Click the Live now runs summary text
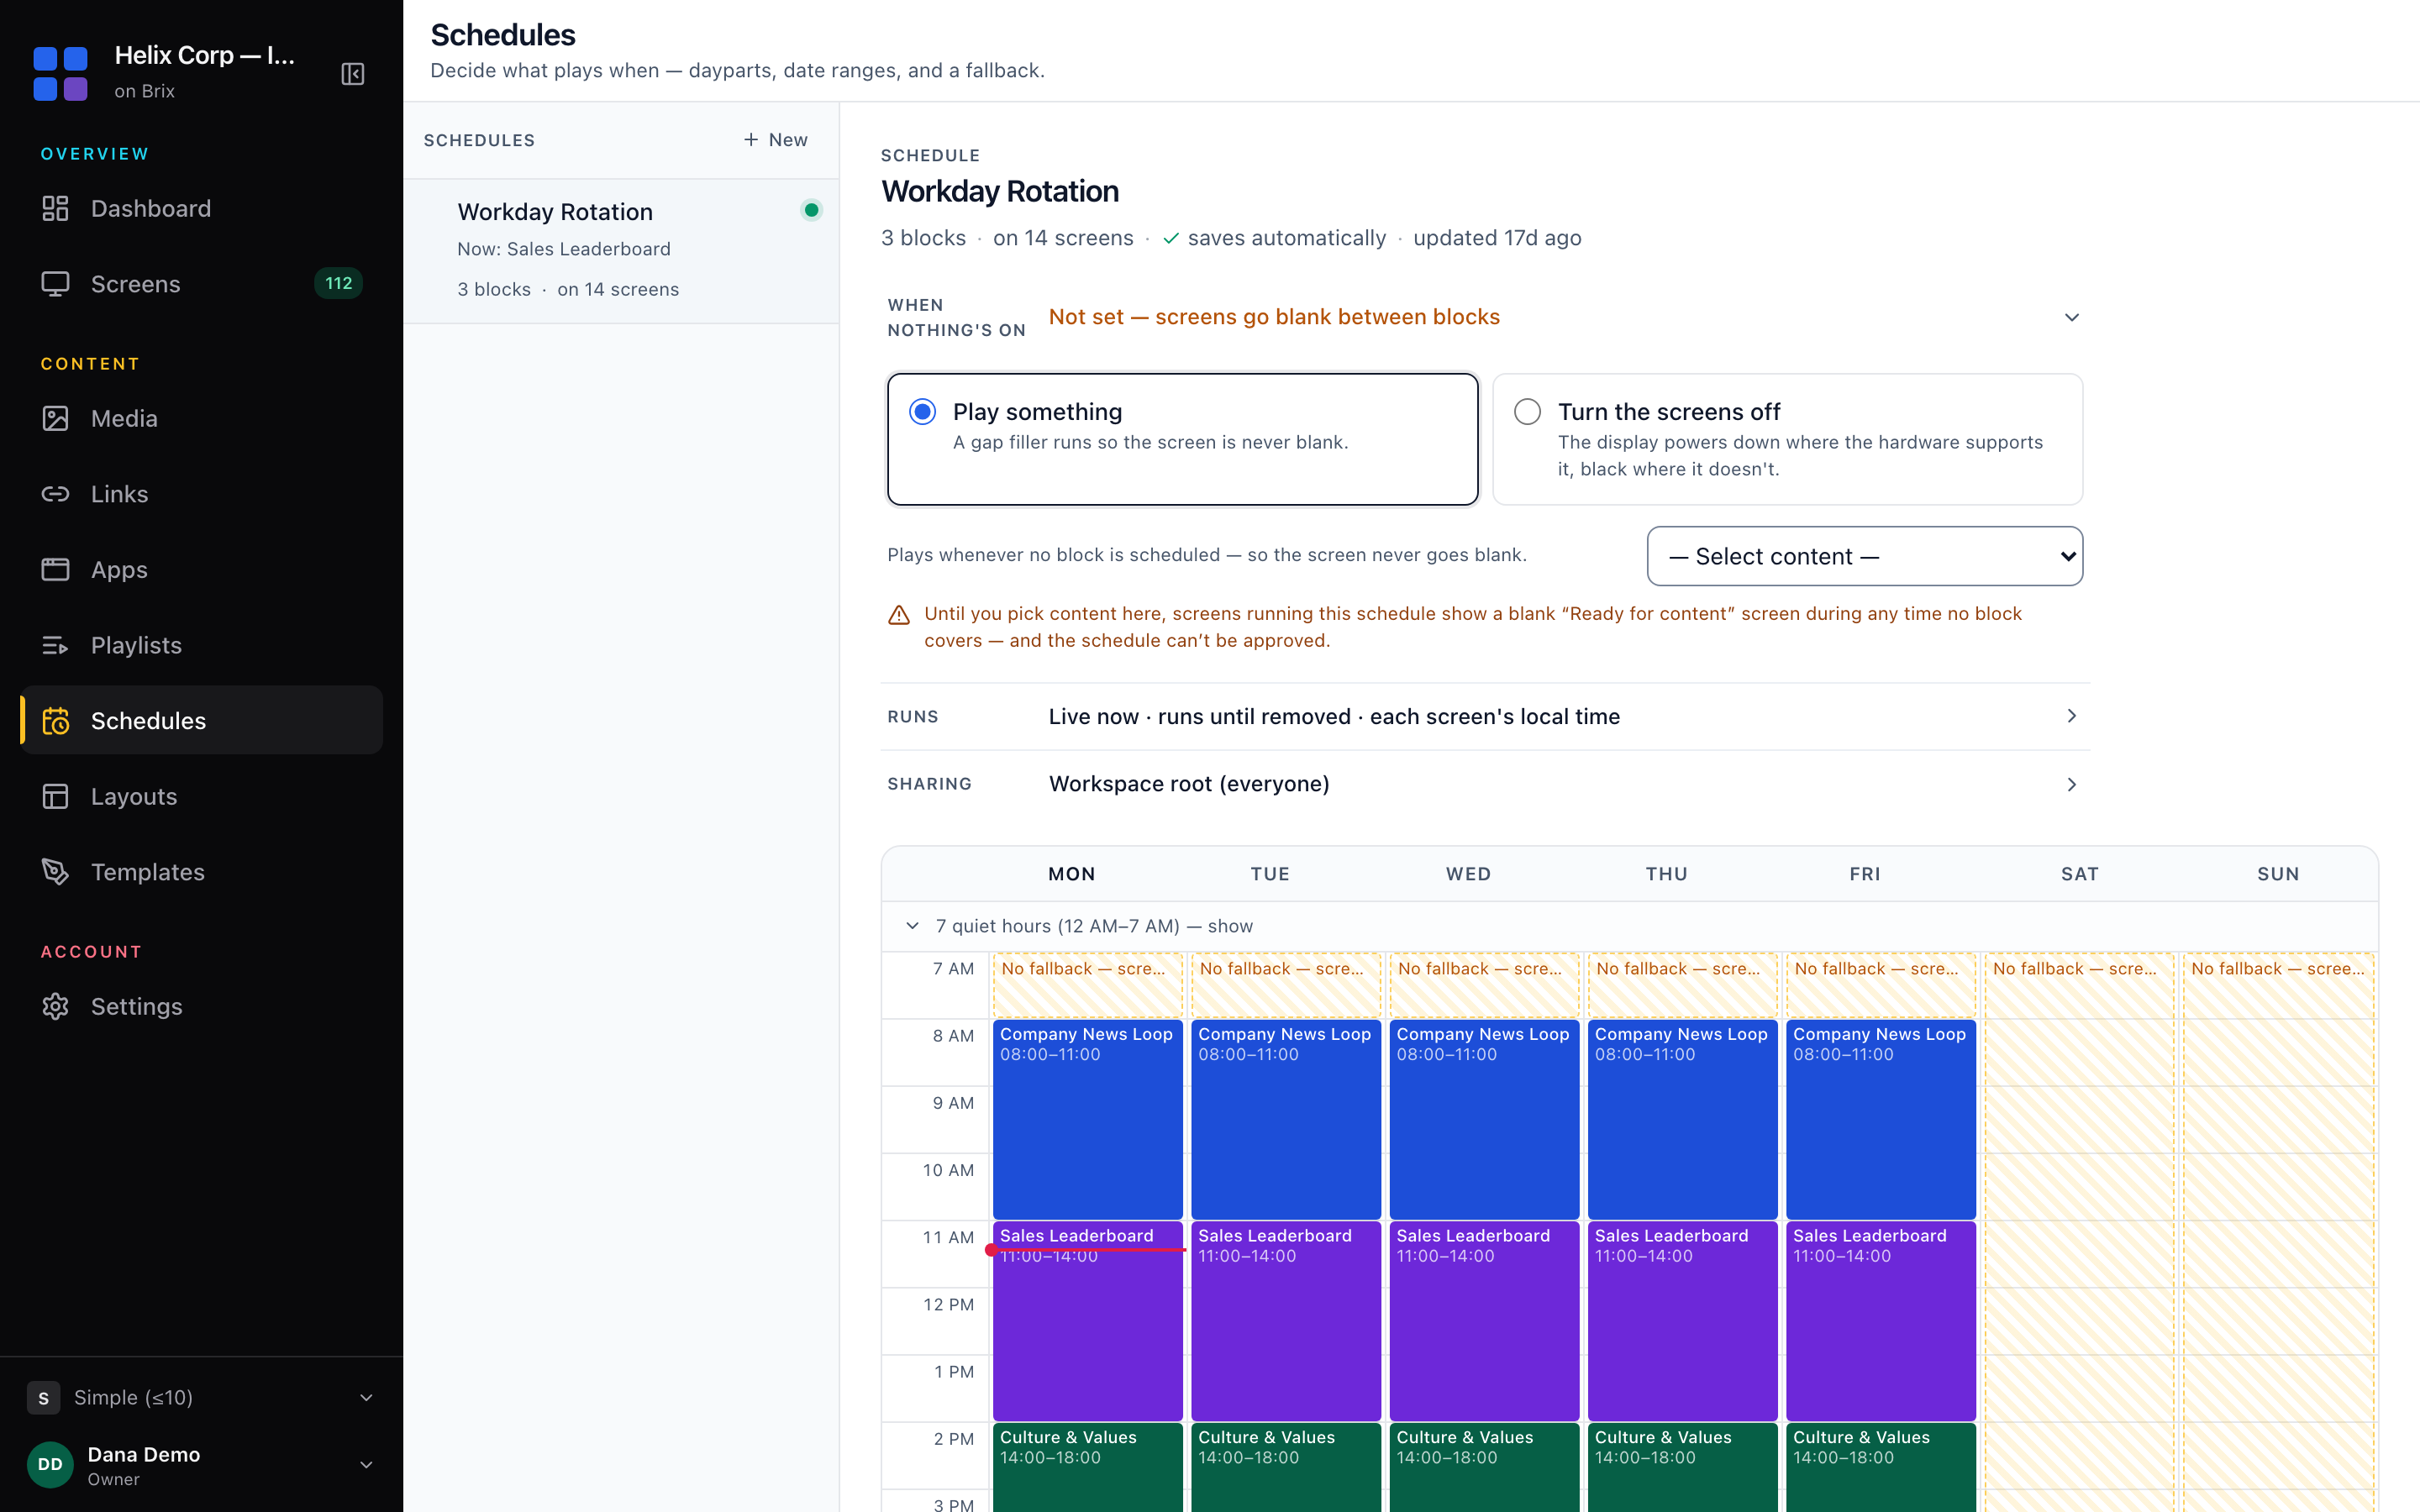The image size is (2420, 1512). pyautogui.click(x=1334, y=716)
